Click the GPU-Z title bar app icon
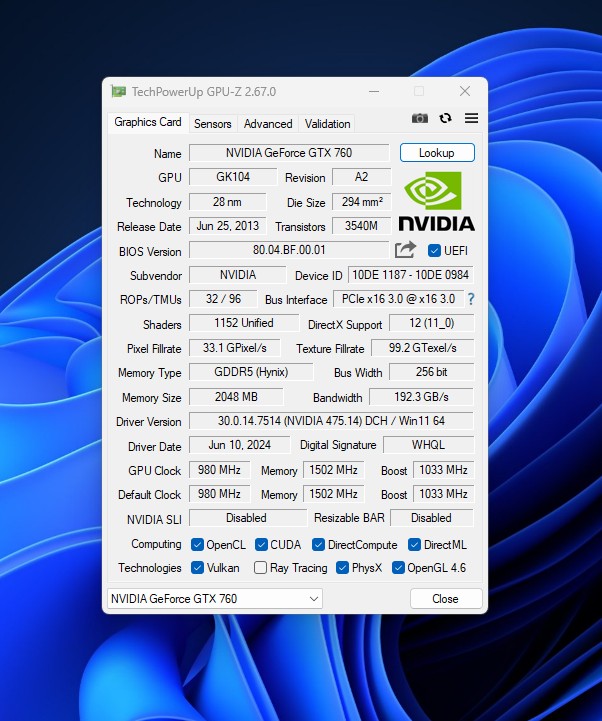The width and height of the screenshot is (602, 721). pos(119,92)
